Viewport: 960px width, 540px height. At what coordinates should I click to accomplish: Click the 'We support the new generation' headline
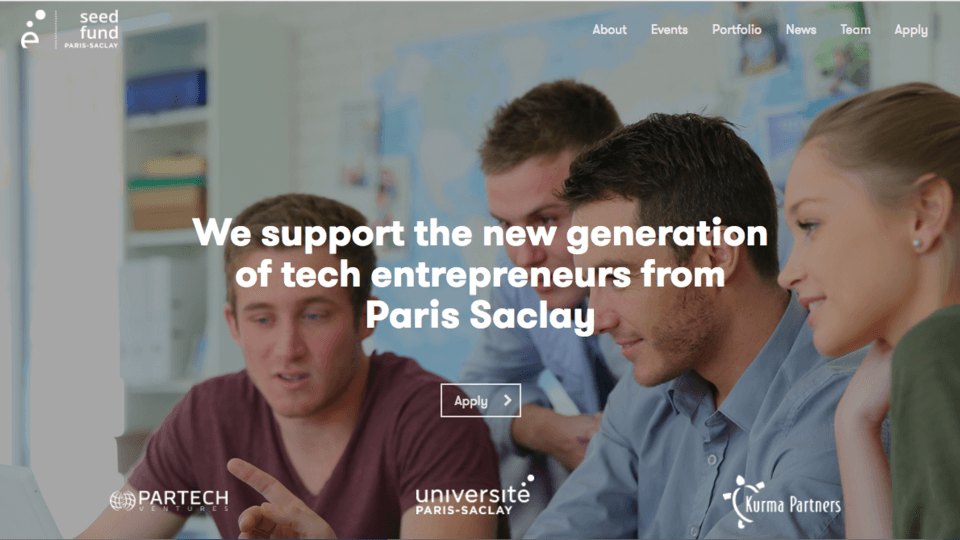pyautogui.click(x=480, y=234)
